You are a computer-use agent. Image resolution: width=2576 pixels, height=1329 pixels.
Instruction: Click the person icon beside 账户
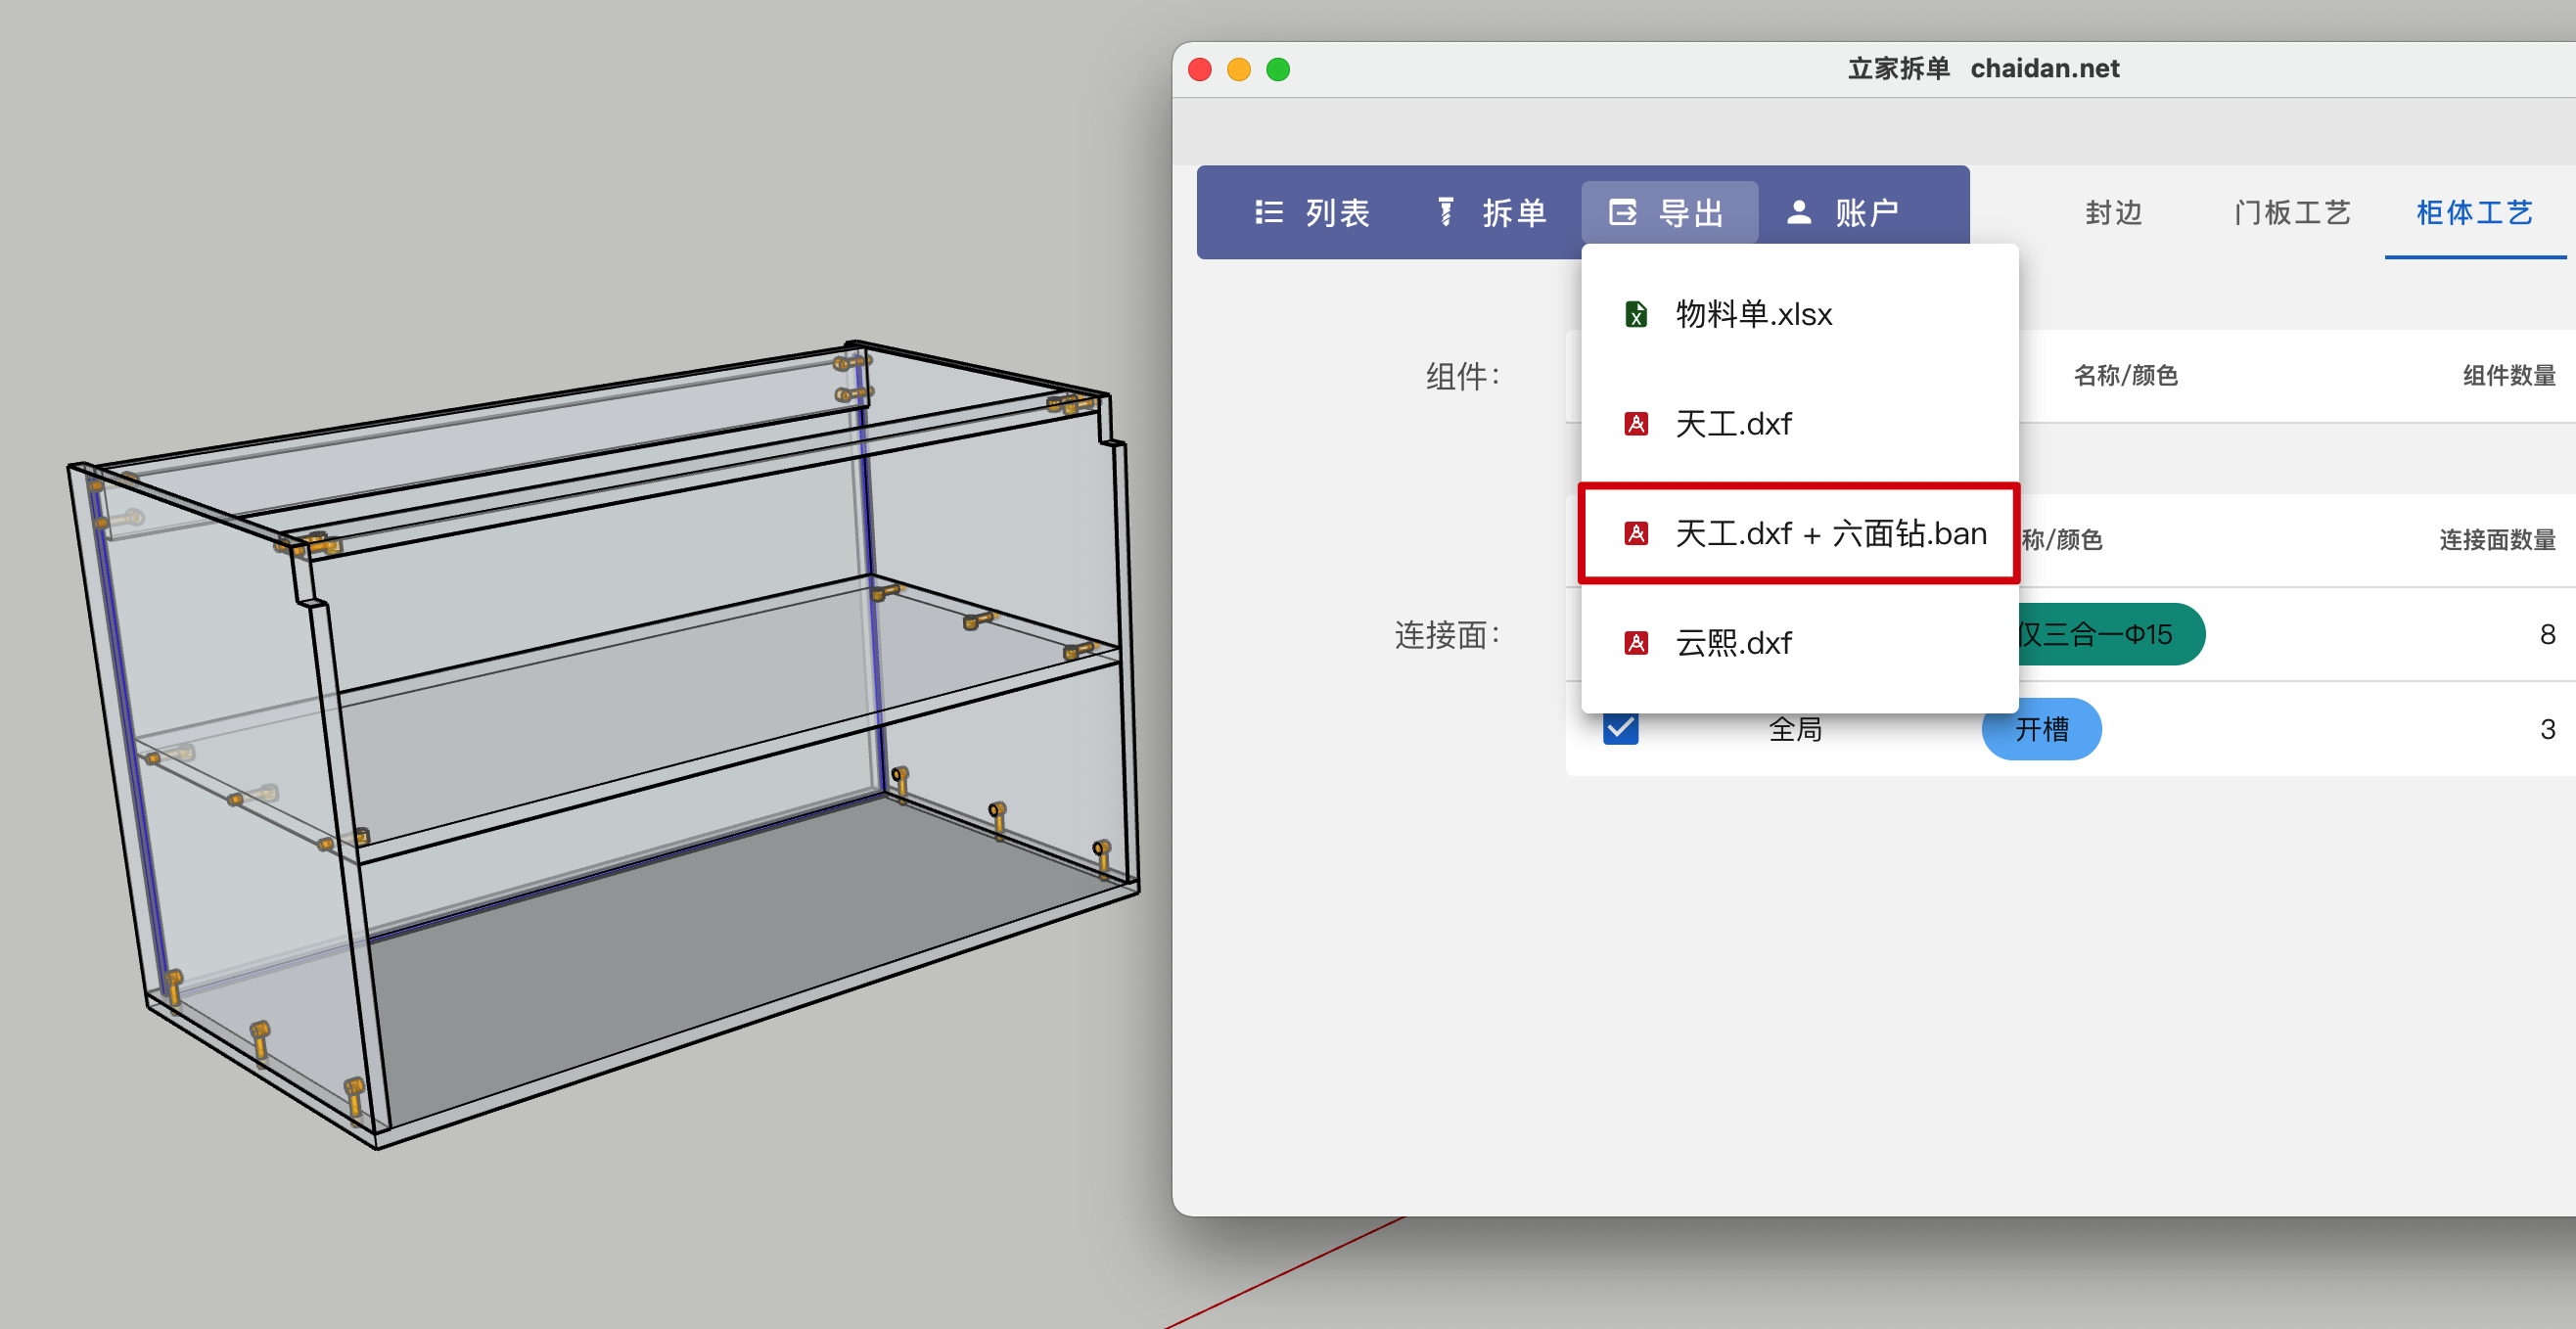tap(1798, 212)
